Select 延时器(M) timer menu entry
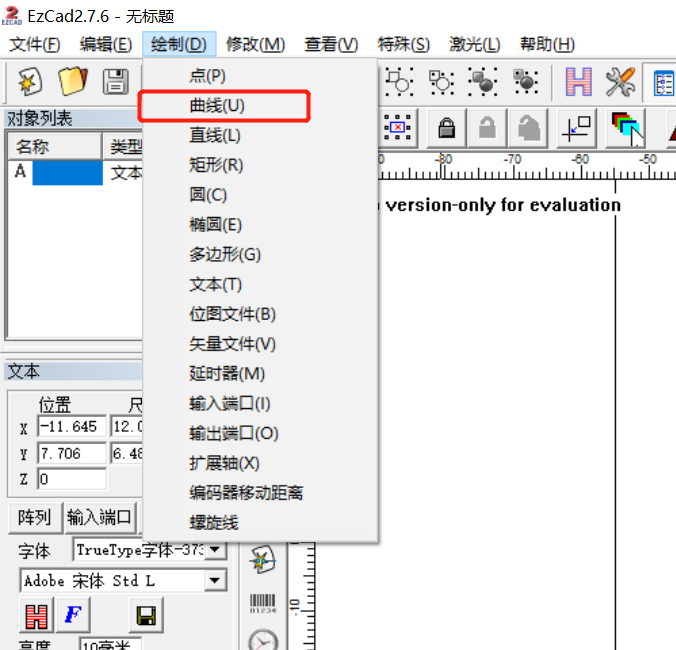Image resolution: width=676 pixels, height=650 pixels. (x=260, y=374)
